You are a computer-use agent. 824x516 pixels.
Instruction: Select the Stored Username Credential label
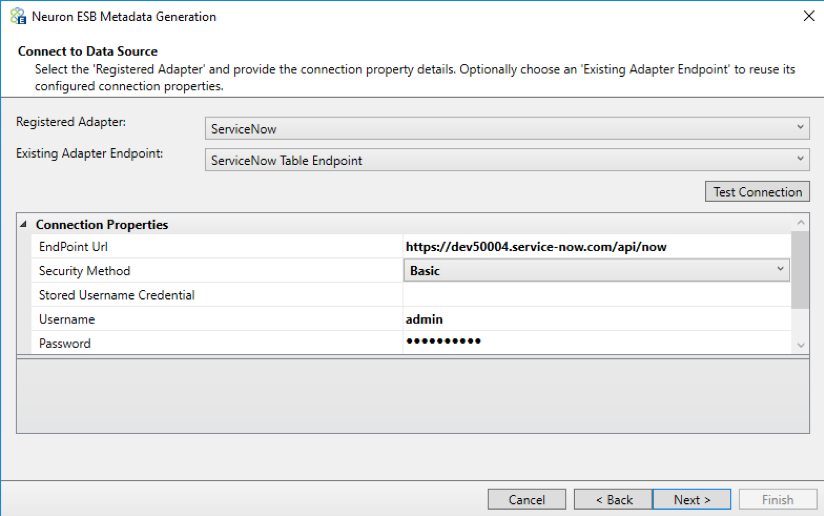pos(117,295)
